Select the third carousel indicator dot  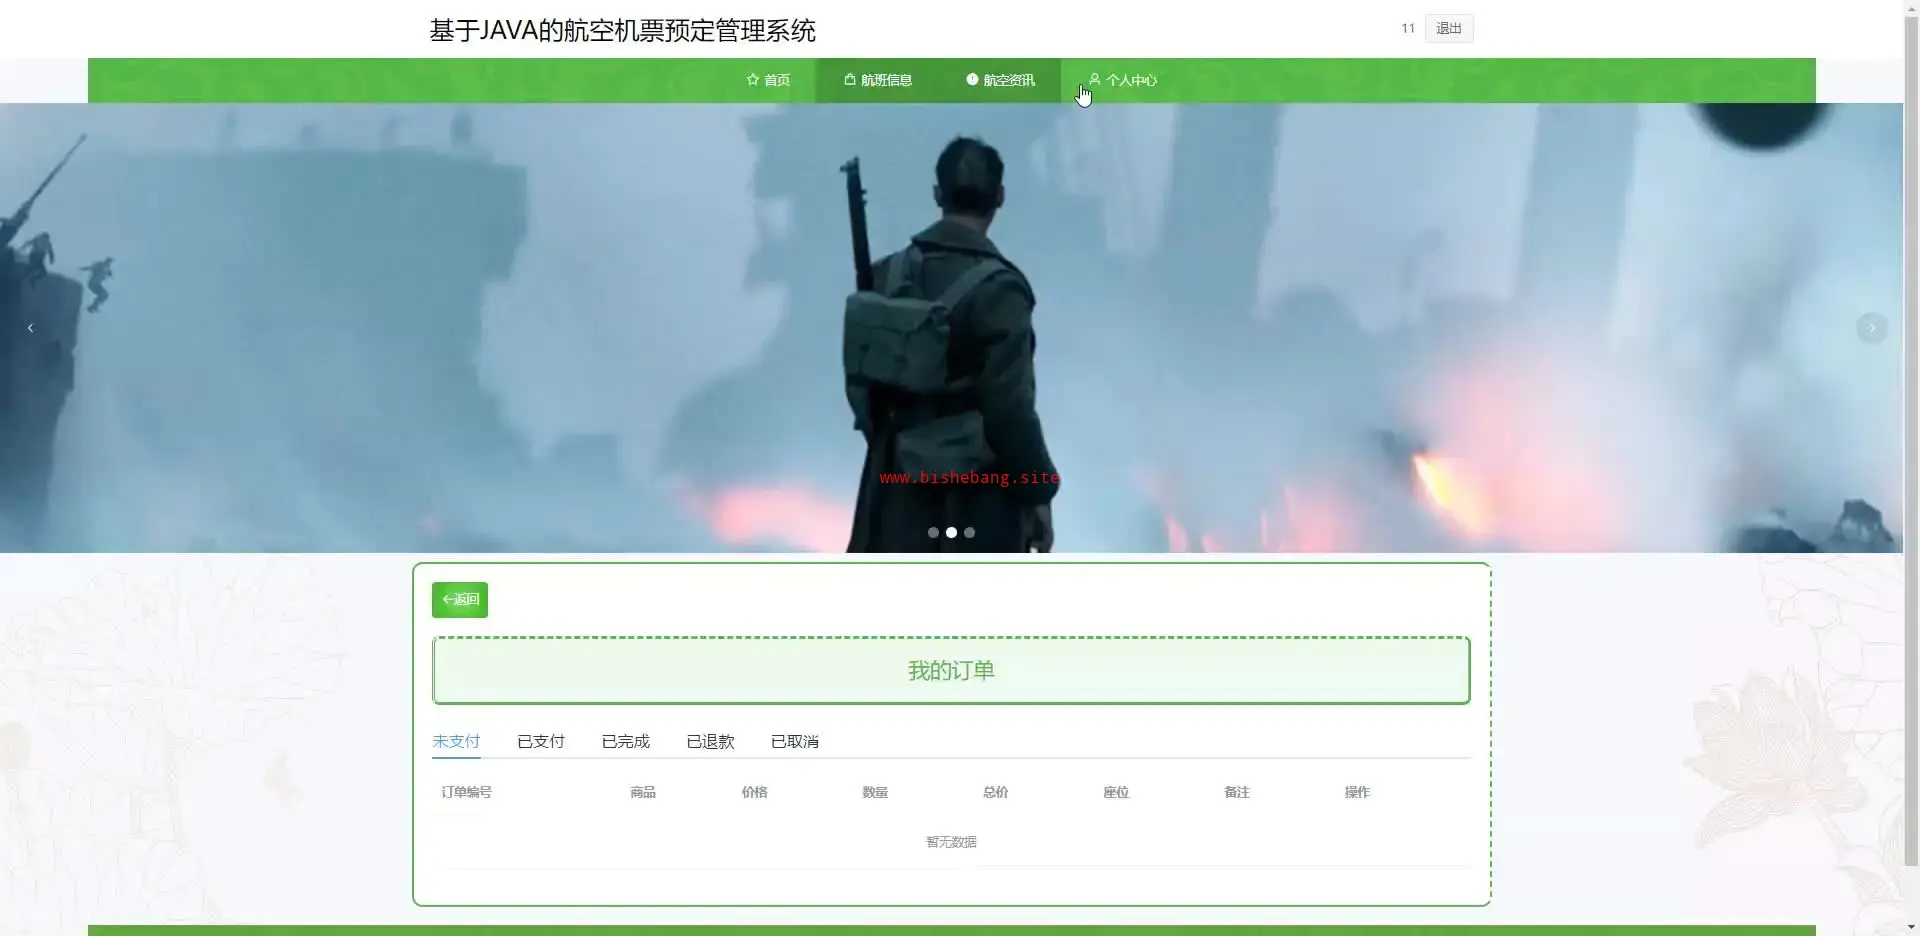click(969, 533)
